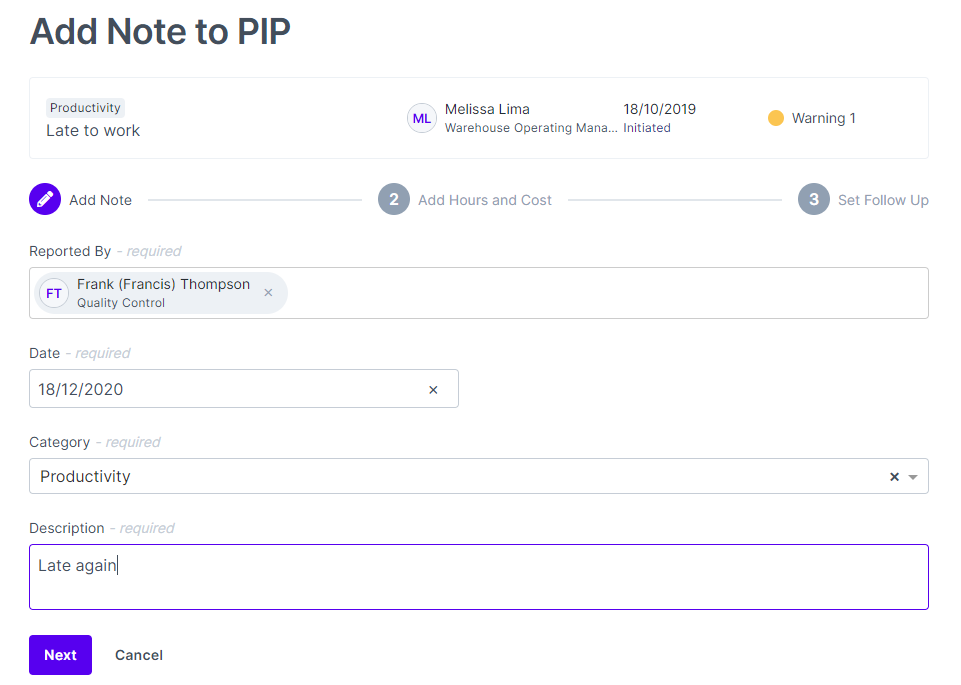Viewport: 961px width, 685px height.
Task: Cancel adding the note
Action: coord(139,655)
